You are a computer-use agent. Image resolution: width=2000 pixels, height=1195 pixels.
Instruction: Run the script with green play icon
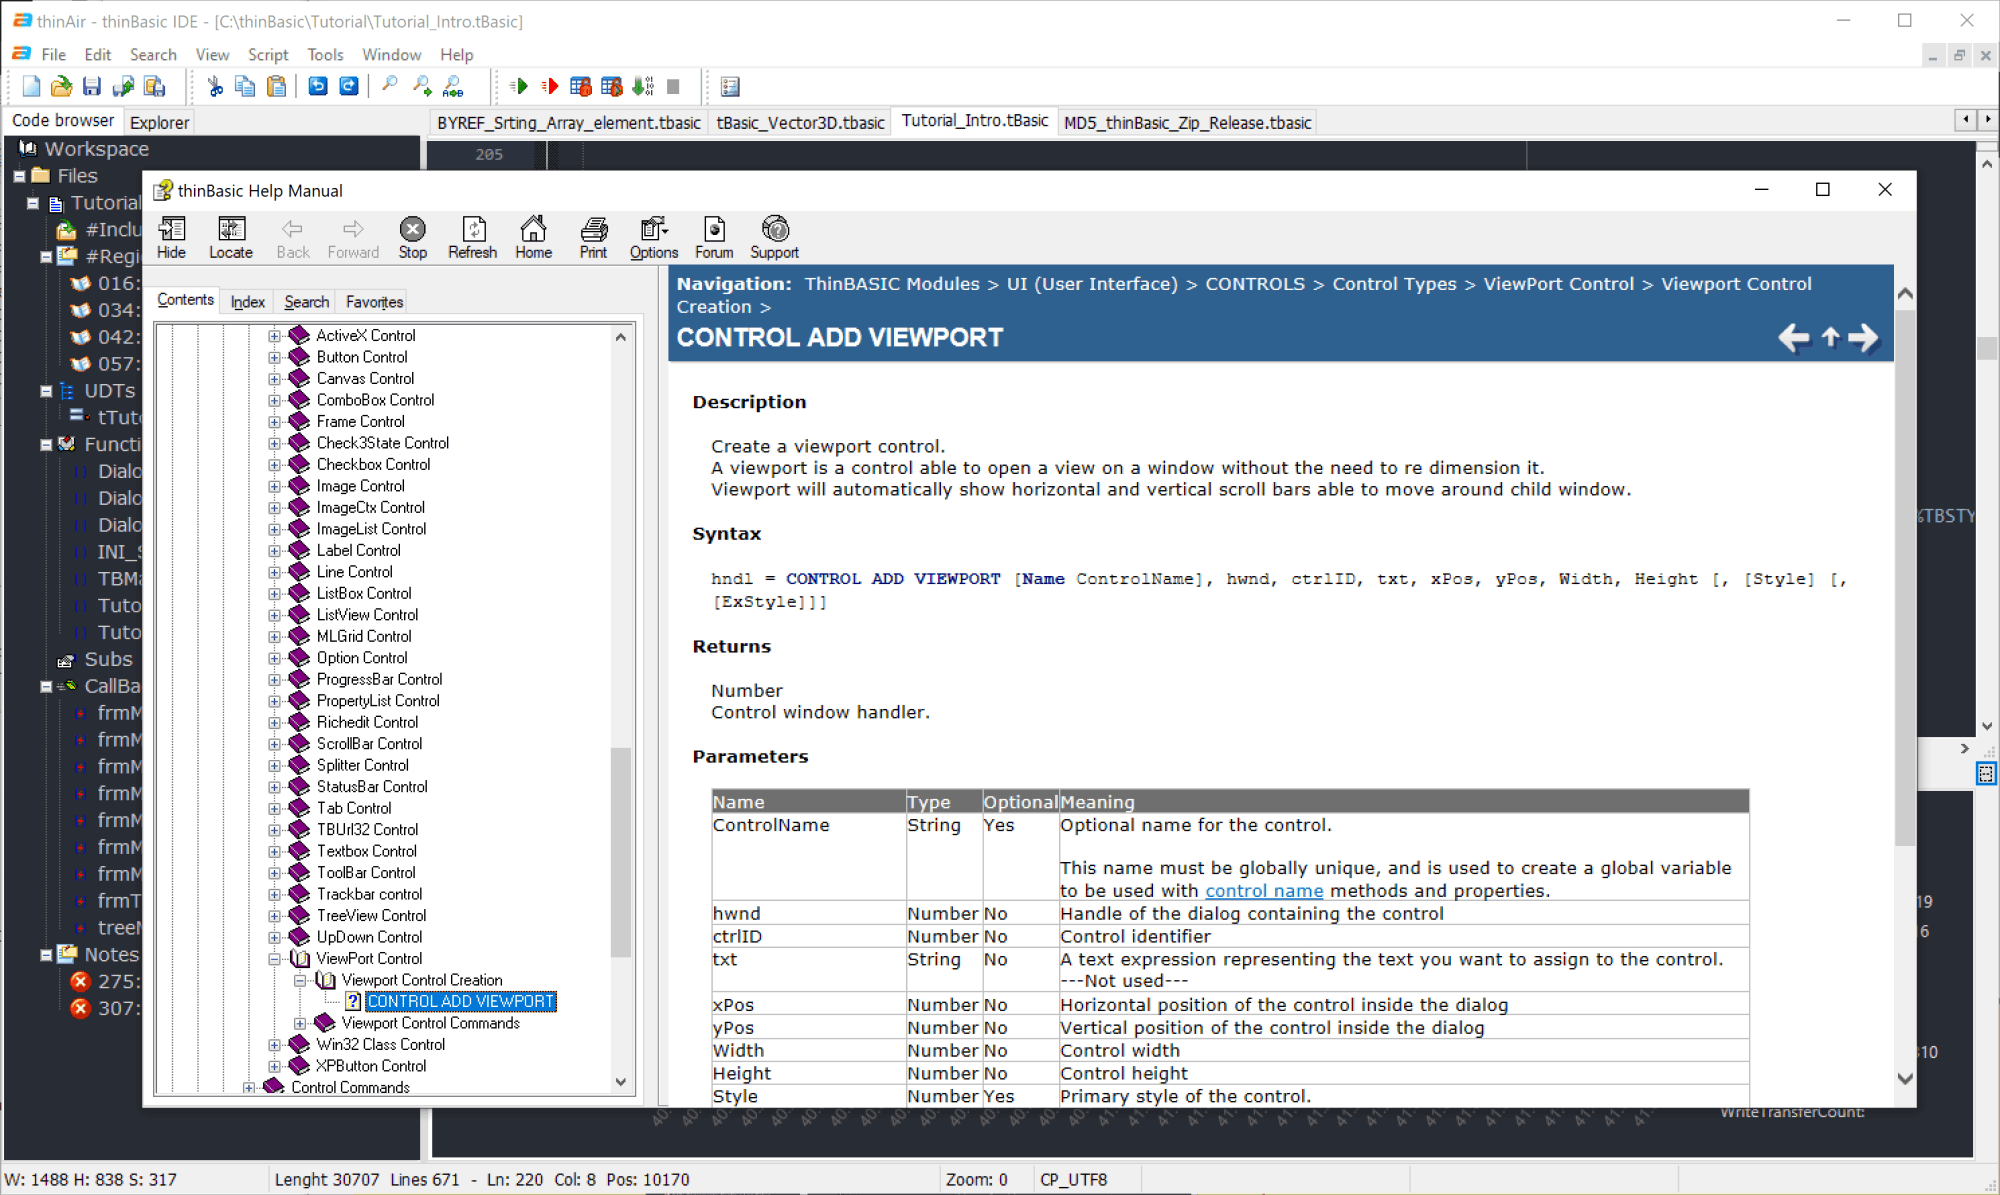pos(518,87)
